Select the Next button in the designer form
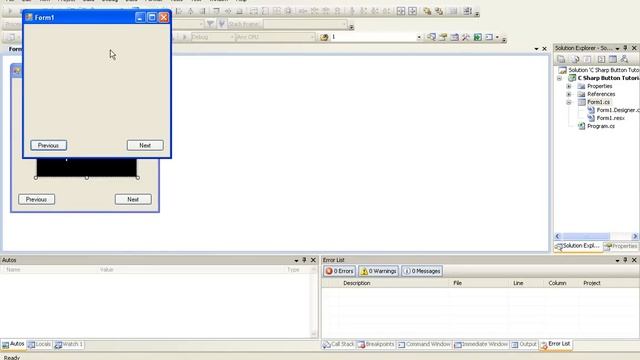640x360 pixels. point(133,199)
